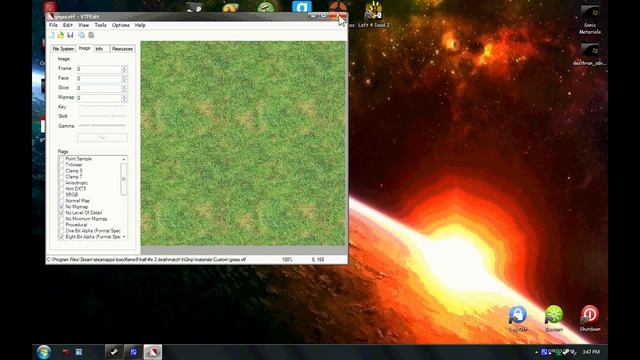Viewport: 640px width, 360px height.
Task: Click the Save disk icon in toolbar
Action: click(70, 35)
